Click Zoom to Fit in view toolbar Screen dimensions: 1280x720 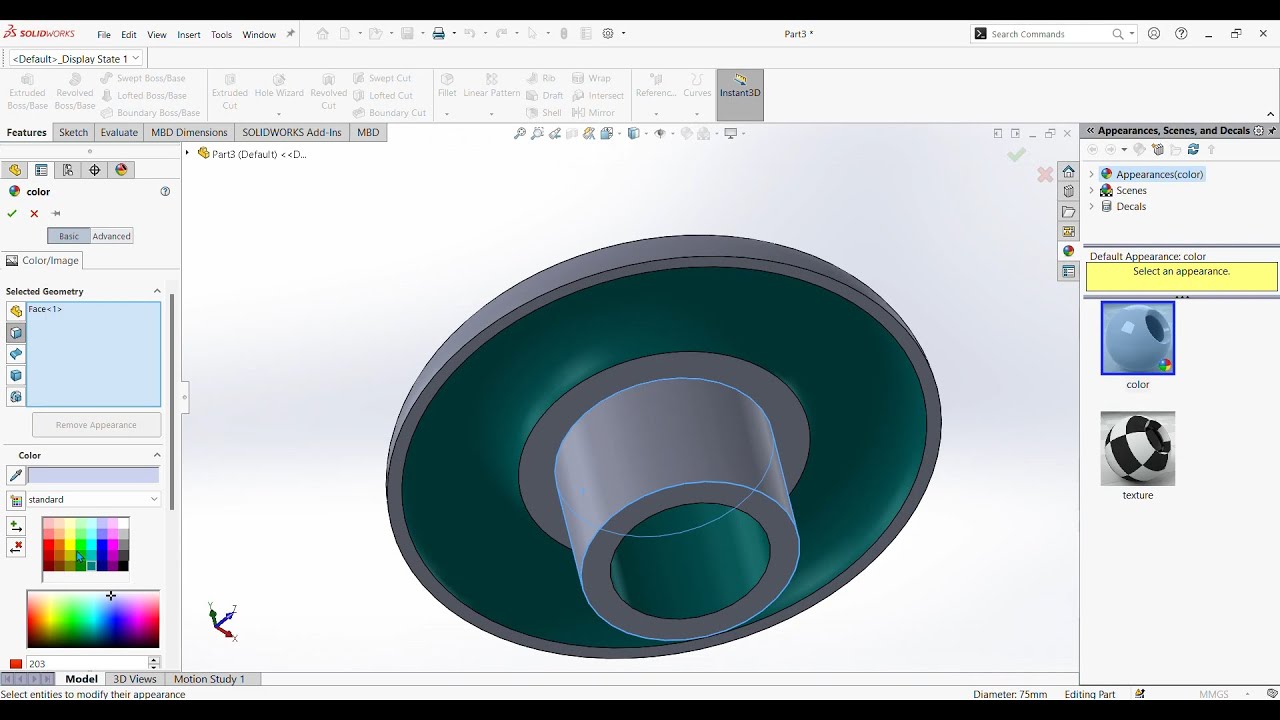coord(520,133)
